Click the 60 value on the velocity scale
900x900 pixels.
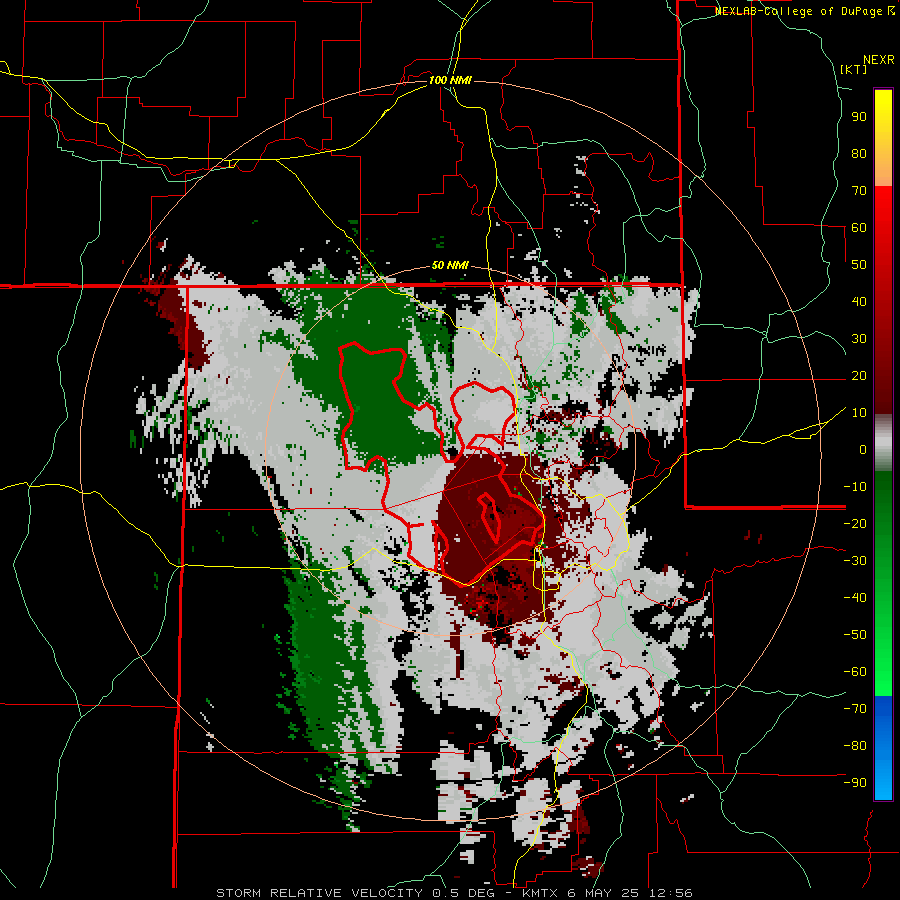859,227
